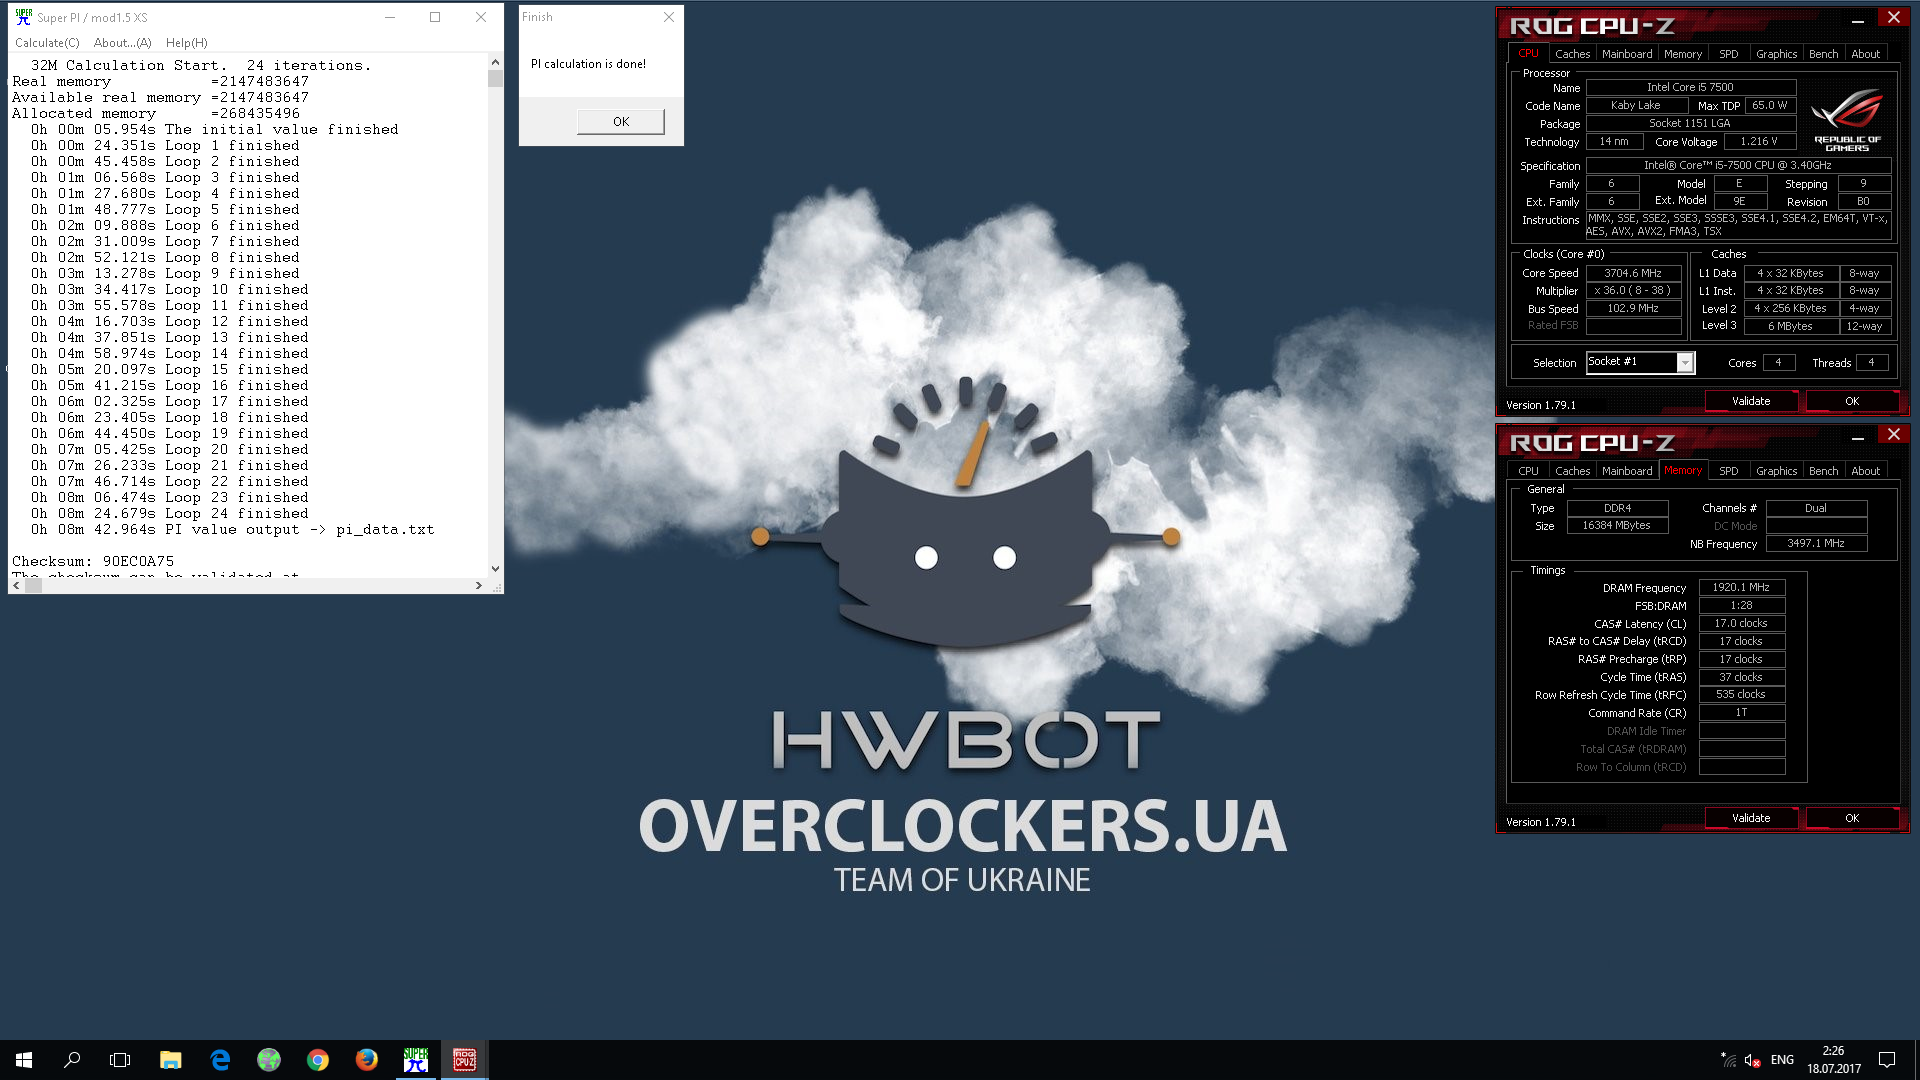Launch File Explorer from taskbar

point(171,1060)
